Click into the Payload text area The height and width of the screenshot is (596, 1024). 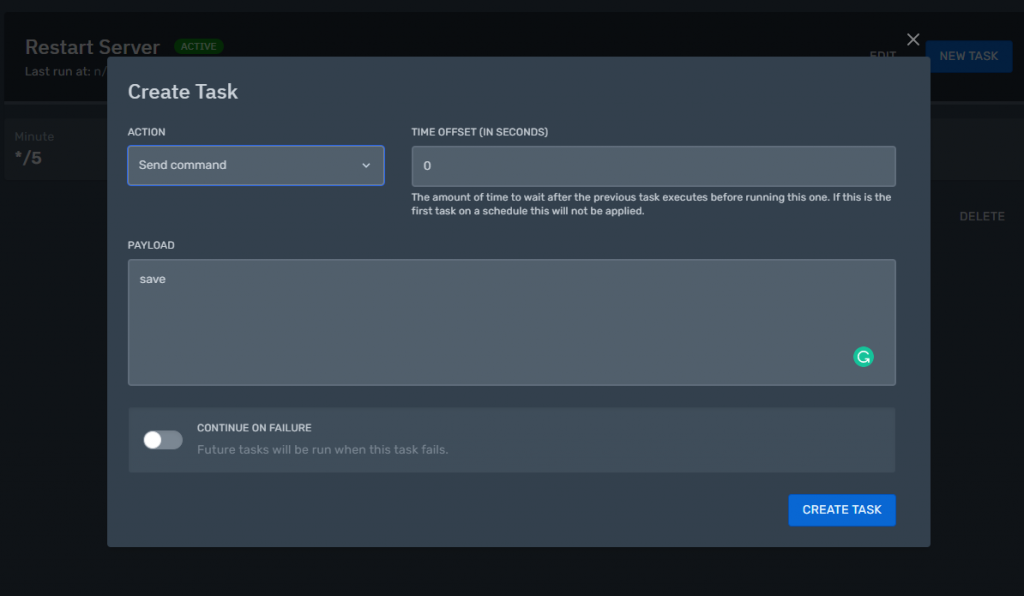click(511, 322)
